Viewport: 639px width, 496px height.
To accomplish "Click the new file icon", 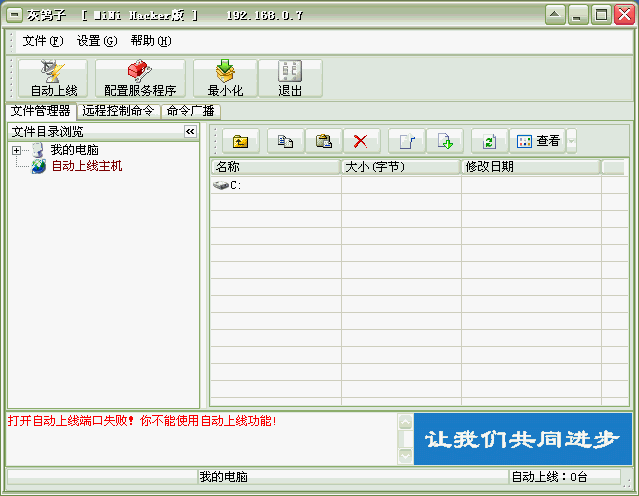I will (406, 141).
